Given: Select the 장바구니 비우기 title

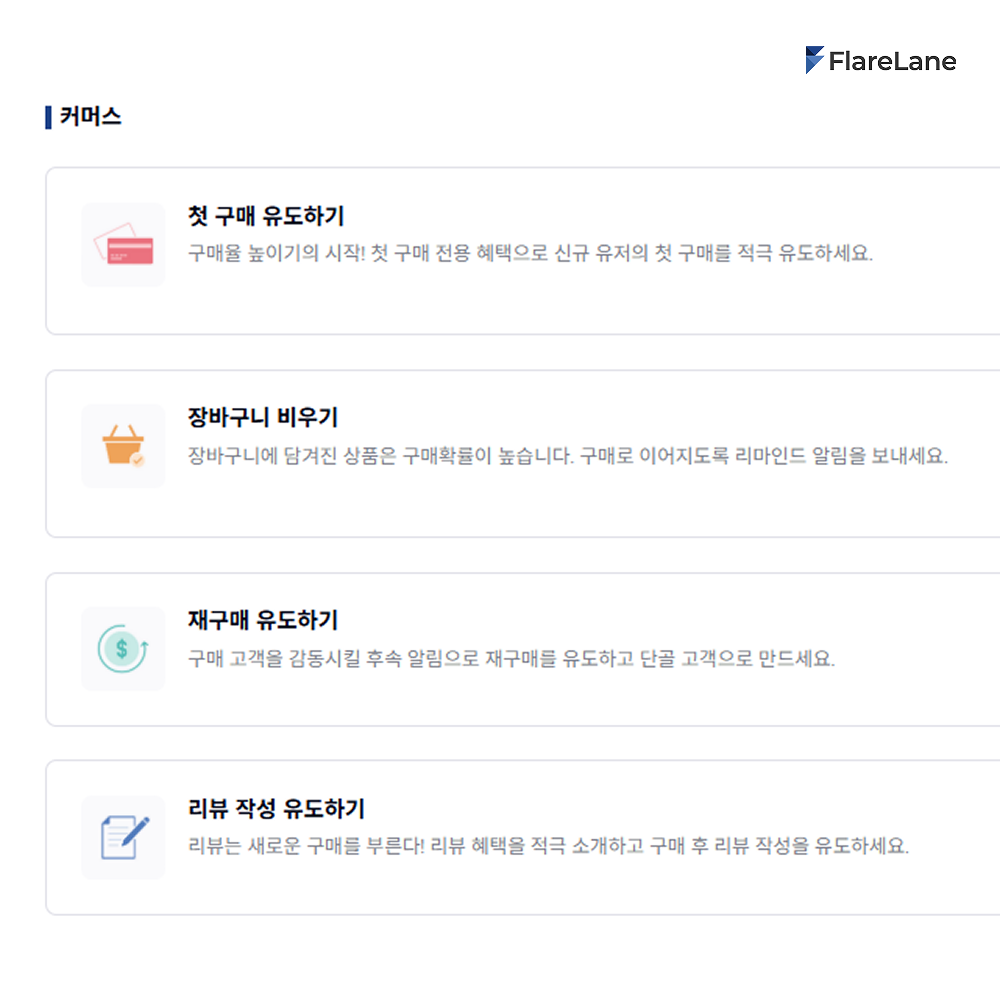Looking at the screenshot, I should pos(263,418).
